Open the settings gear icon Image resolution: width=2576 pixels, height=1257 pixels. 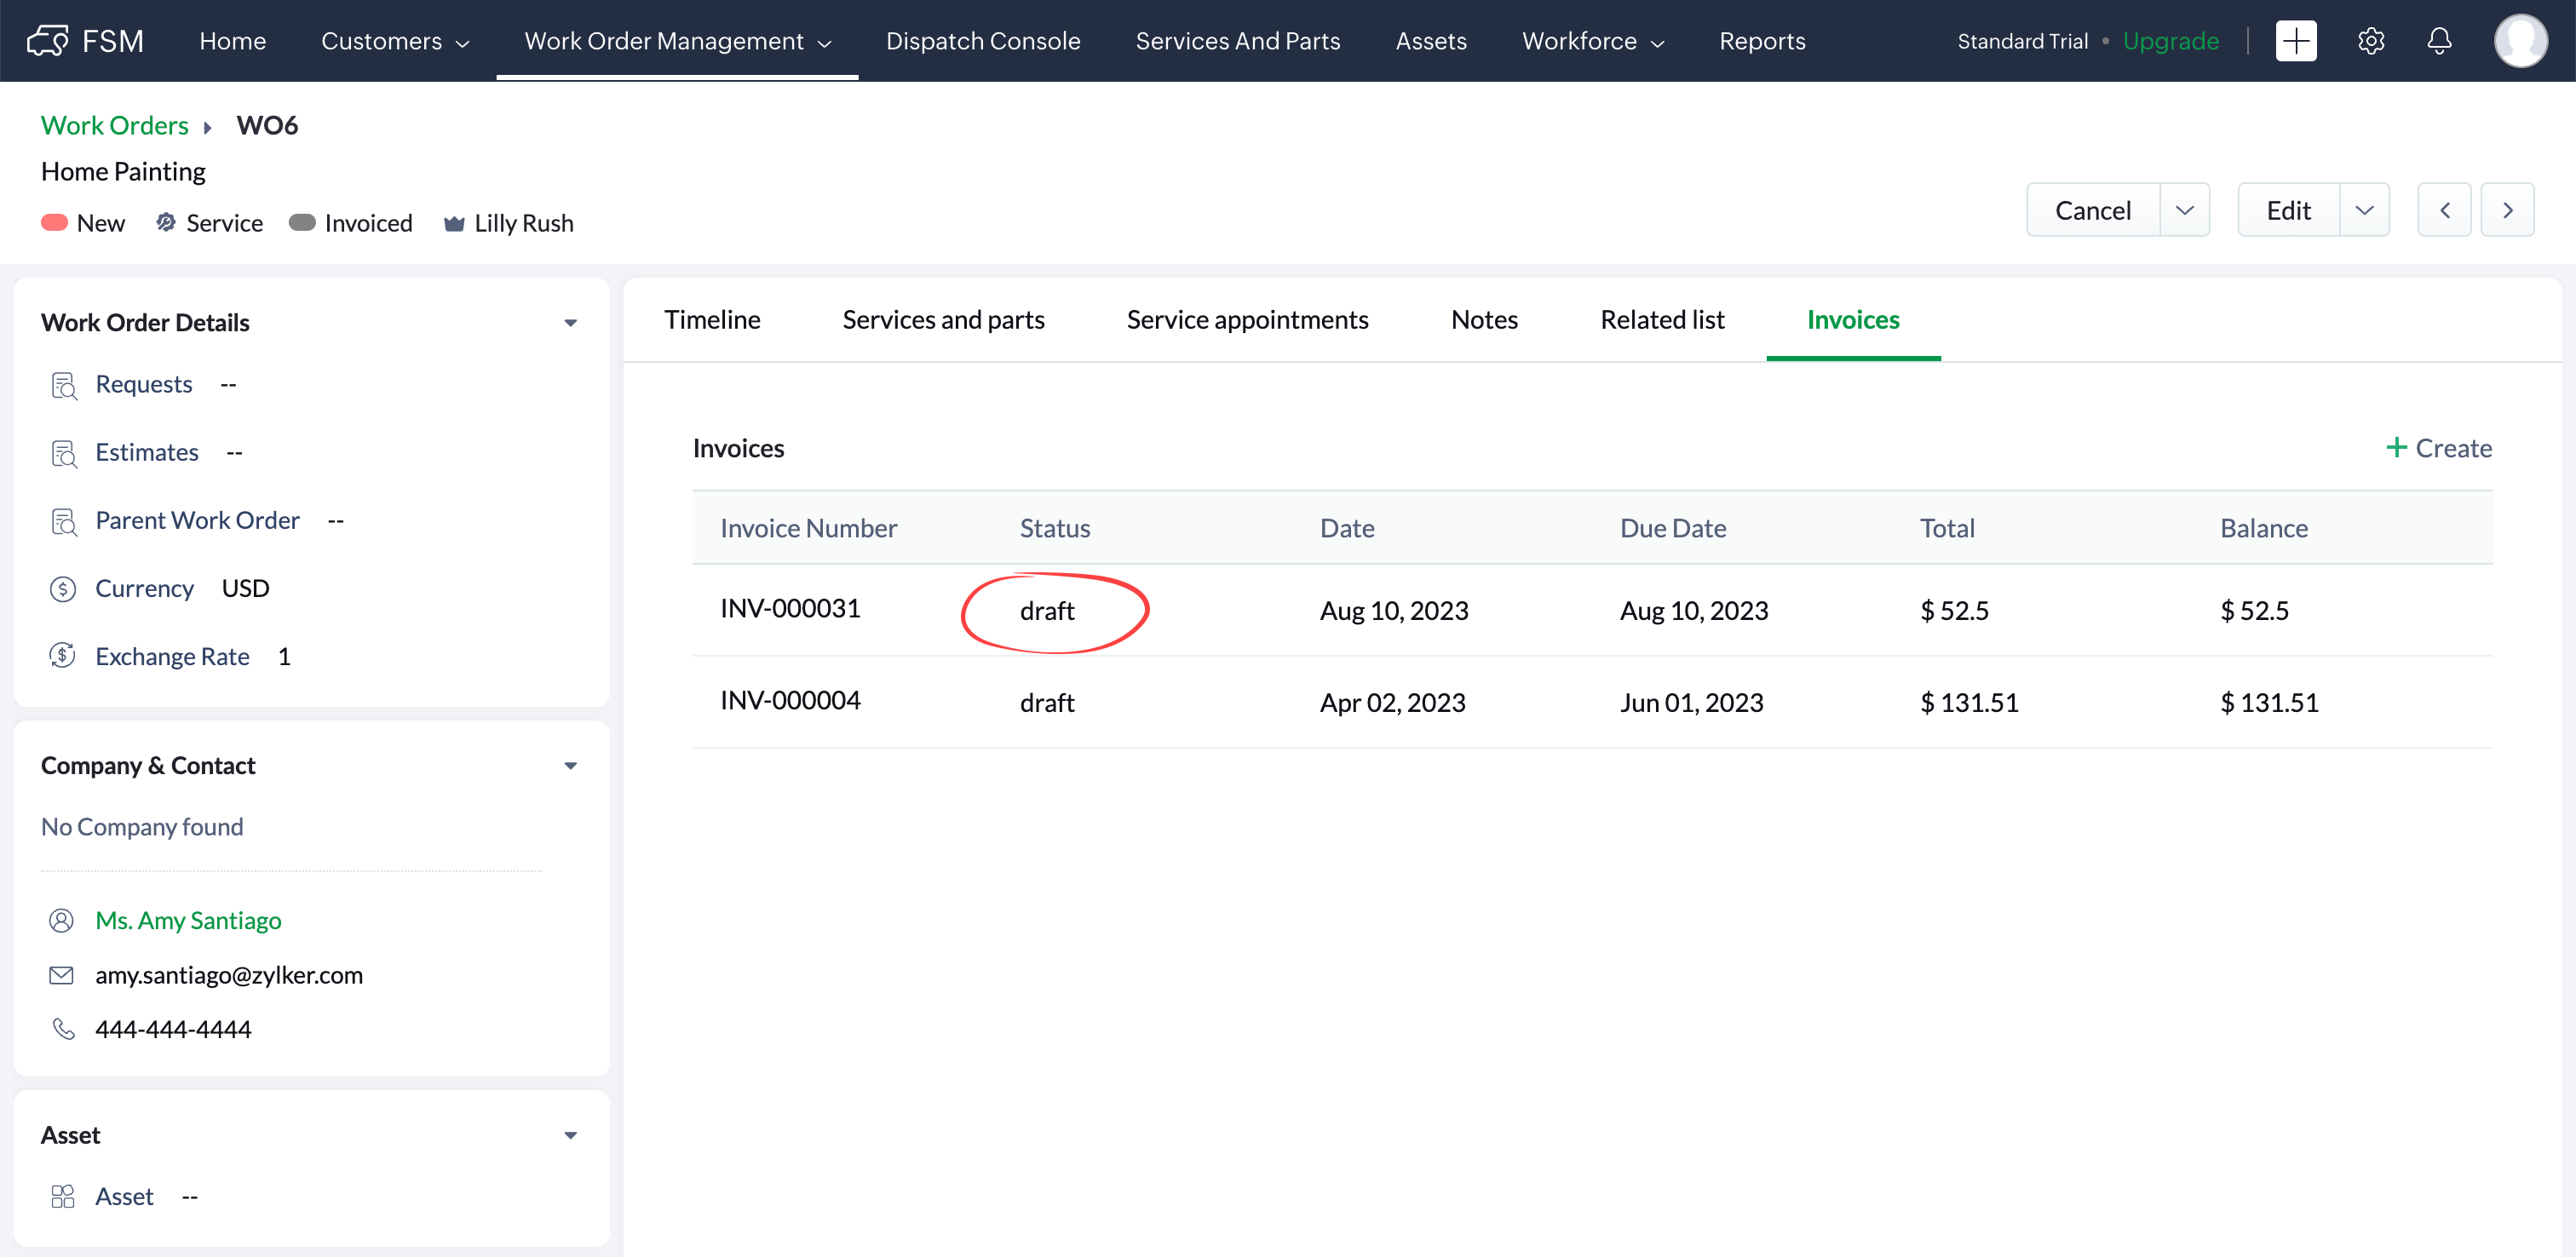(2370, 41)
